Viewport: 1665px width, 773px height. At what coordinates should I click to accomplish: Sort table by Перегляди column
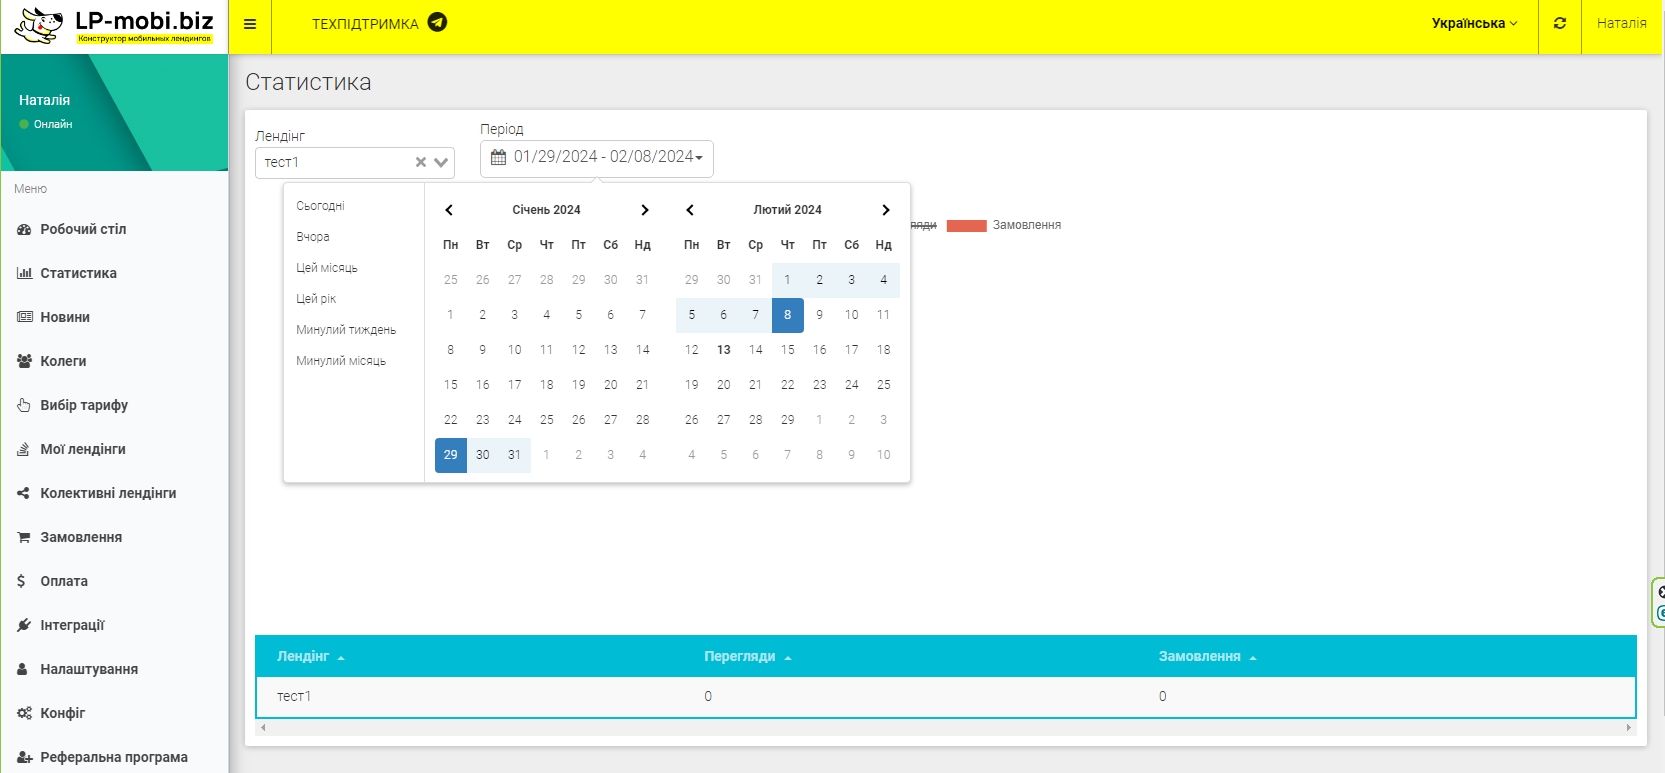[x=740, y=657]
